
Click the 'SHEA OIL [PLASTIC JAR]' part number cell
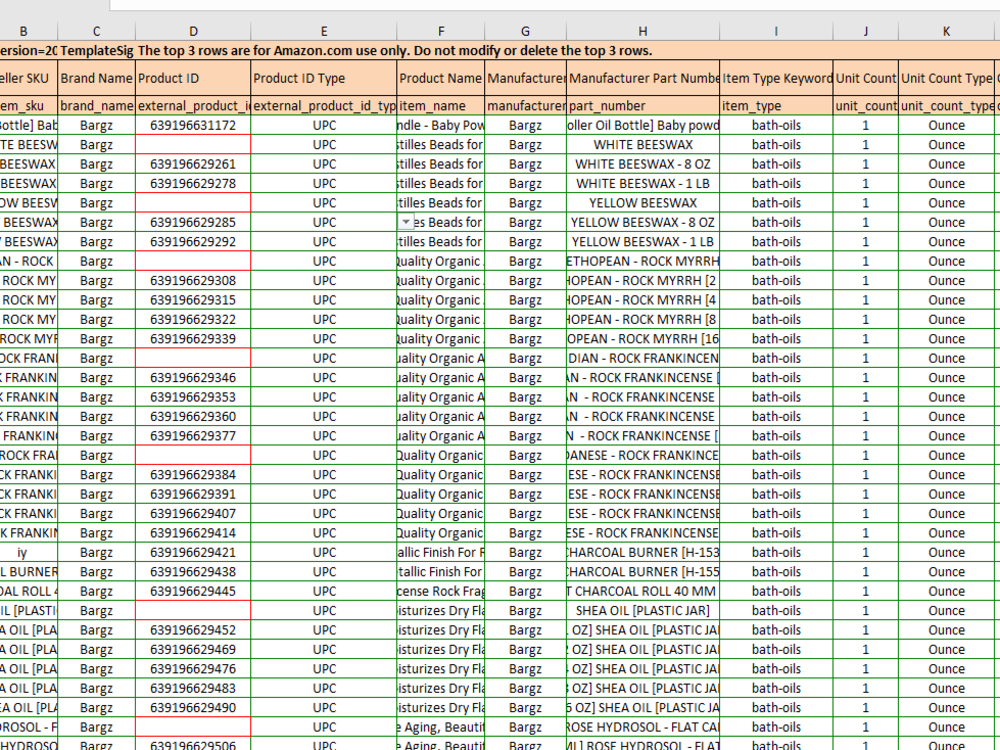pos(643,610)
